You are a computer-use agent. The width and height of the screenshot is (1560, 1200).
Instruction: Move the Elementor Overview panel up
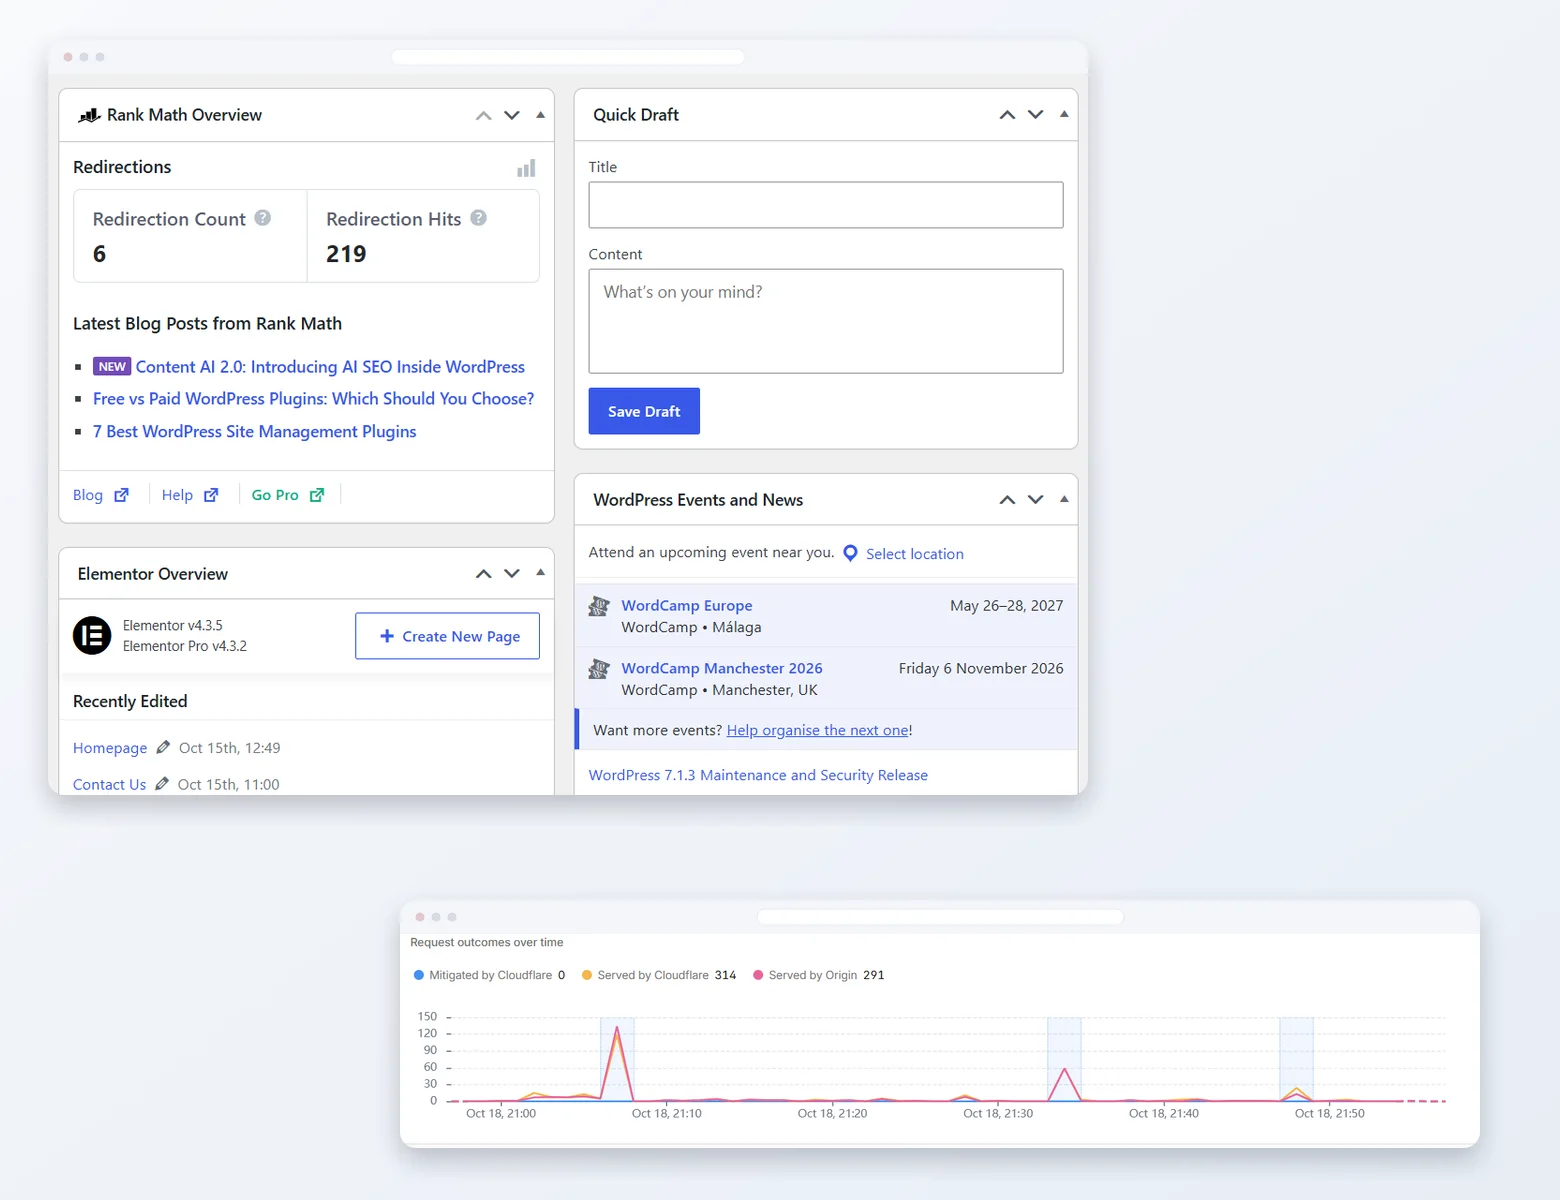484,573
